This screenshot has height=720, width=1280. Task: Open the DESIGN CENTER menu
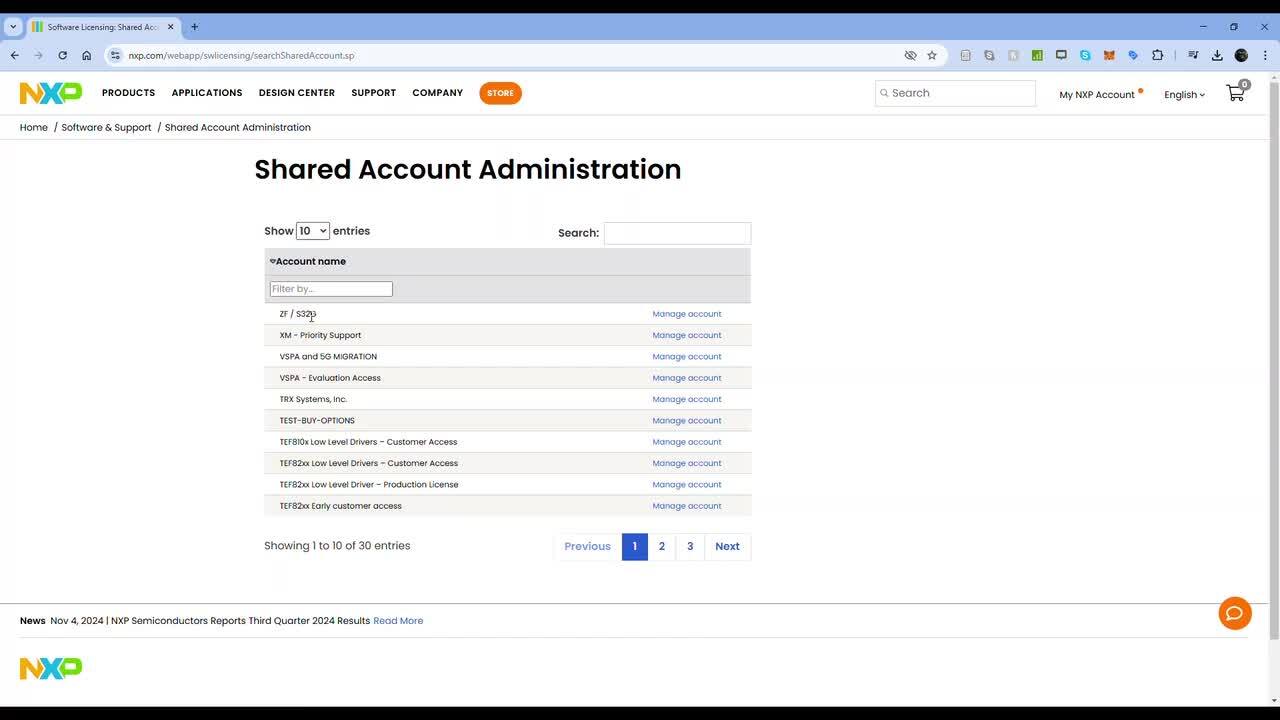pyautogui.click(x=296, y=93)
